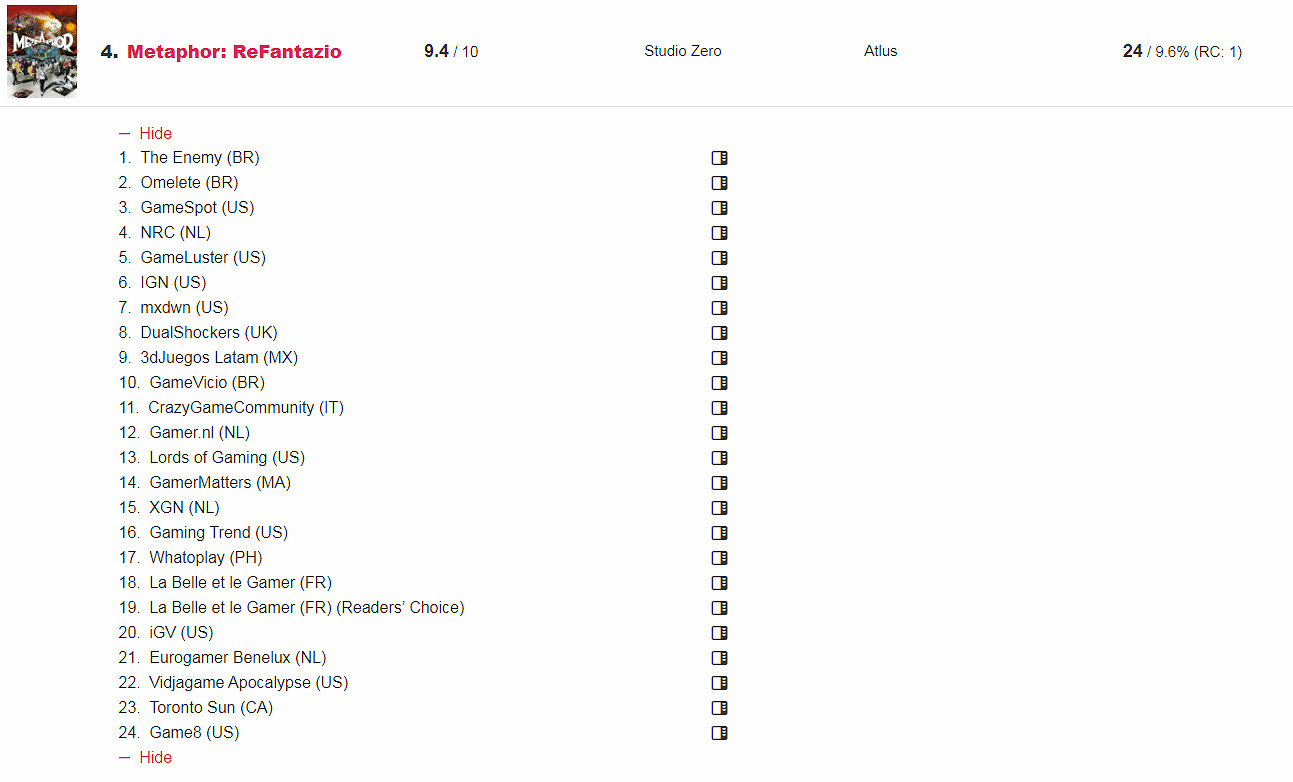1293x782 pixels.
Task: Open the source icon next to GameSpot (US)
Action: click(x=719, y=208)
